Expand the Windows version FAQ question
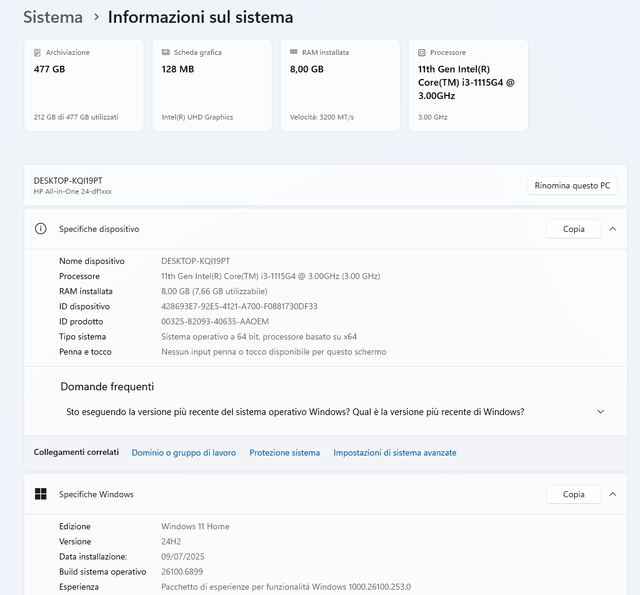The image size is (640, 595). pyautogui.click(x=600, y=411)
